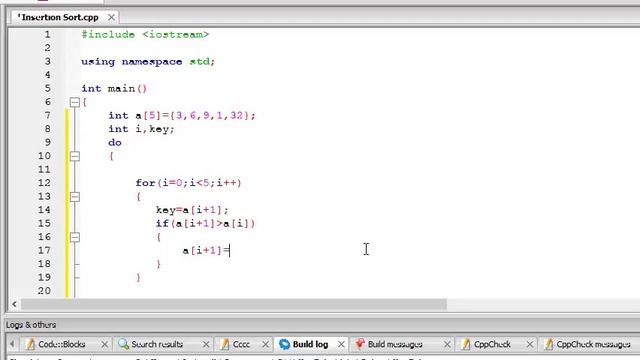Click the log tabs left arrow

(12, 344)
